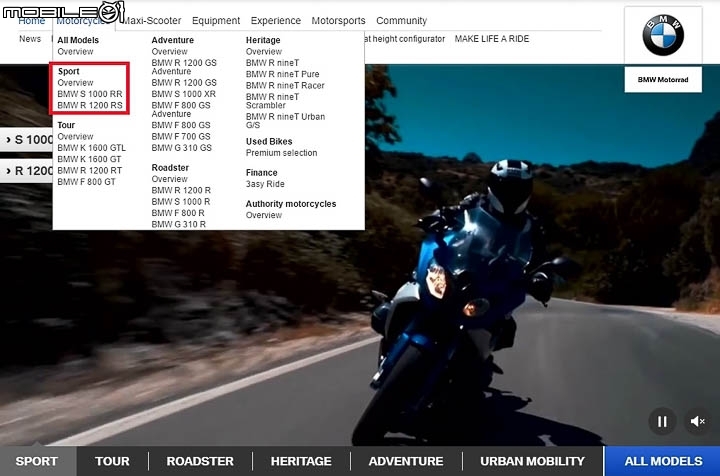Unmute the video sound
The height and width of the screenshot is (476, 720).
698,421
